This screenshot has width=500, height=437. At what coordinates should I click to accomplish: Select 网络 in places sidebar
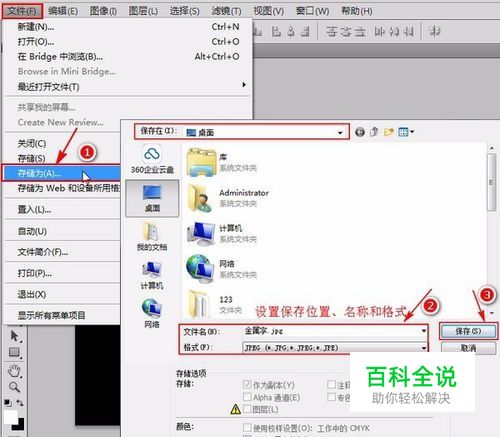pos(152,313)
